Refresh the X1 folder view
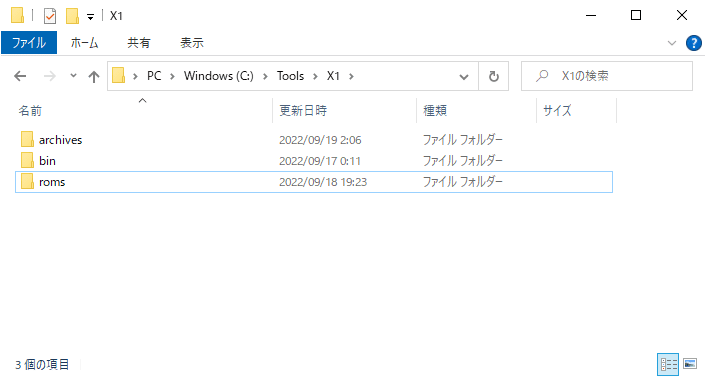 pos(494,77)
